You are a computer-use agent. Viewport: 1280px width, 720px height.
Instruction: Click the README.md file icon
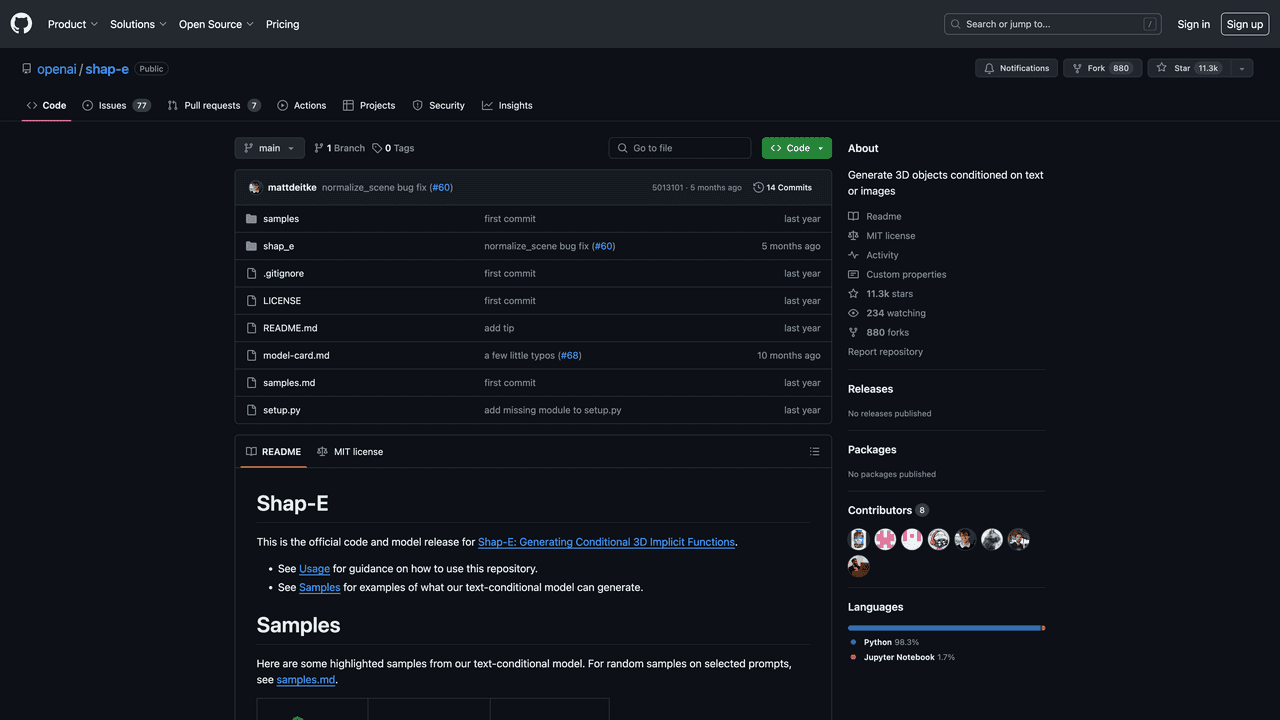tap(252, 328)
